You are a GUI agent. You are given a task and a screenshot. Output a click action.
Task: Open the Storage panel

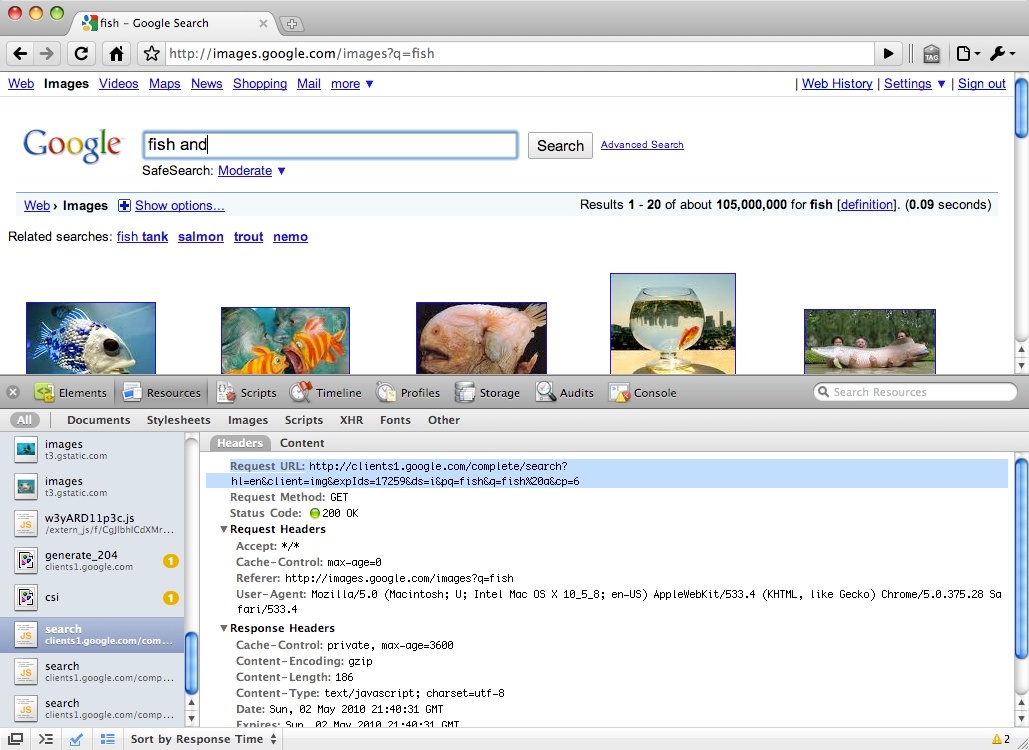[488, 392]
